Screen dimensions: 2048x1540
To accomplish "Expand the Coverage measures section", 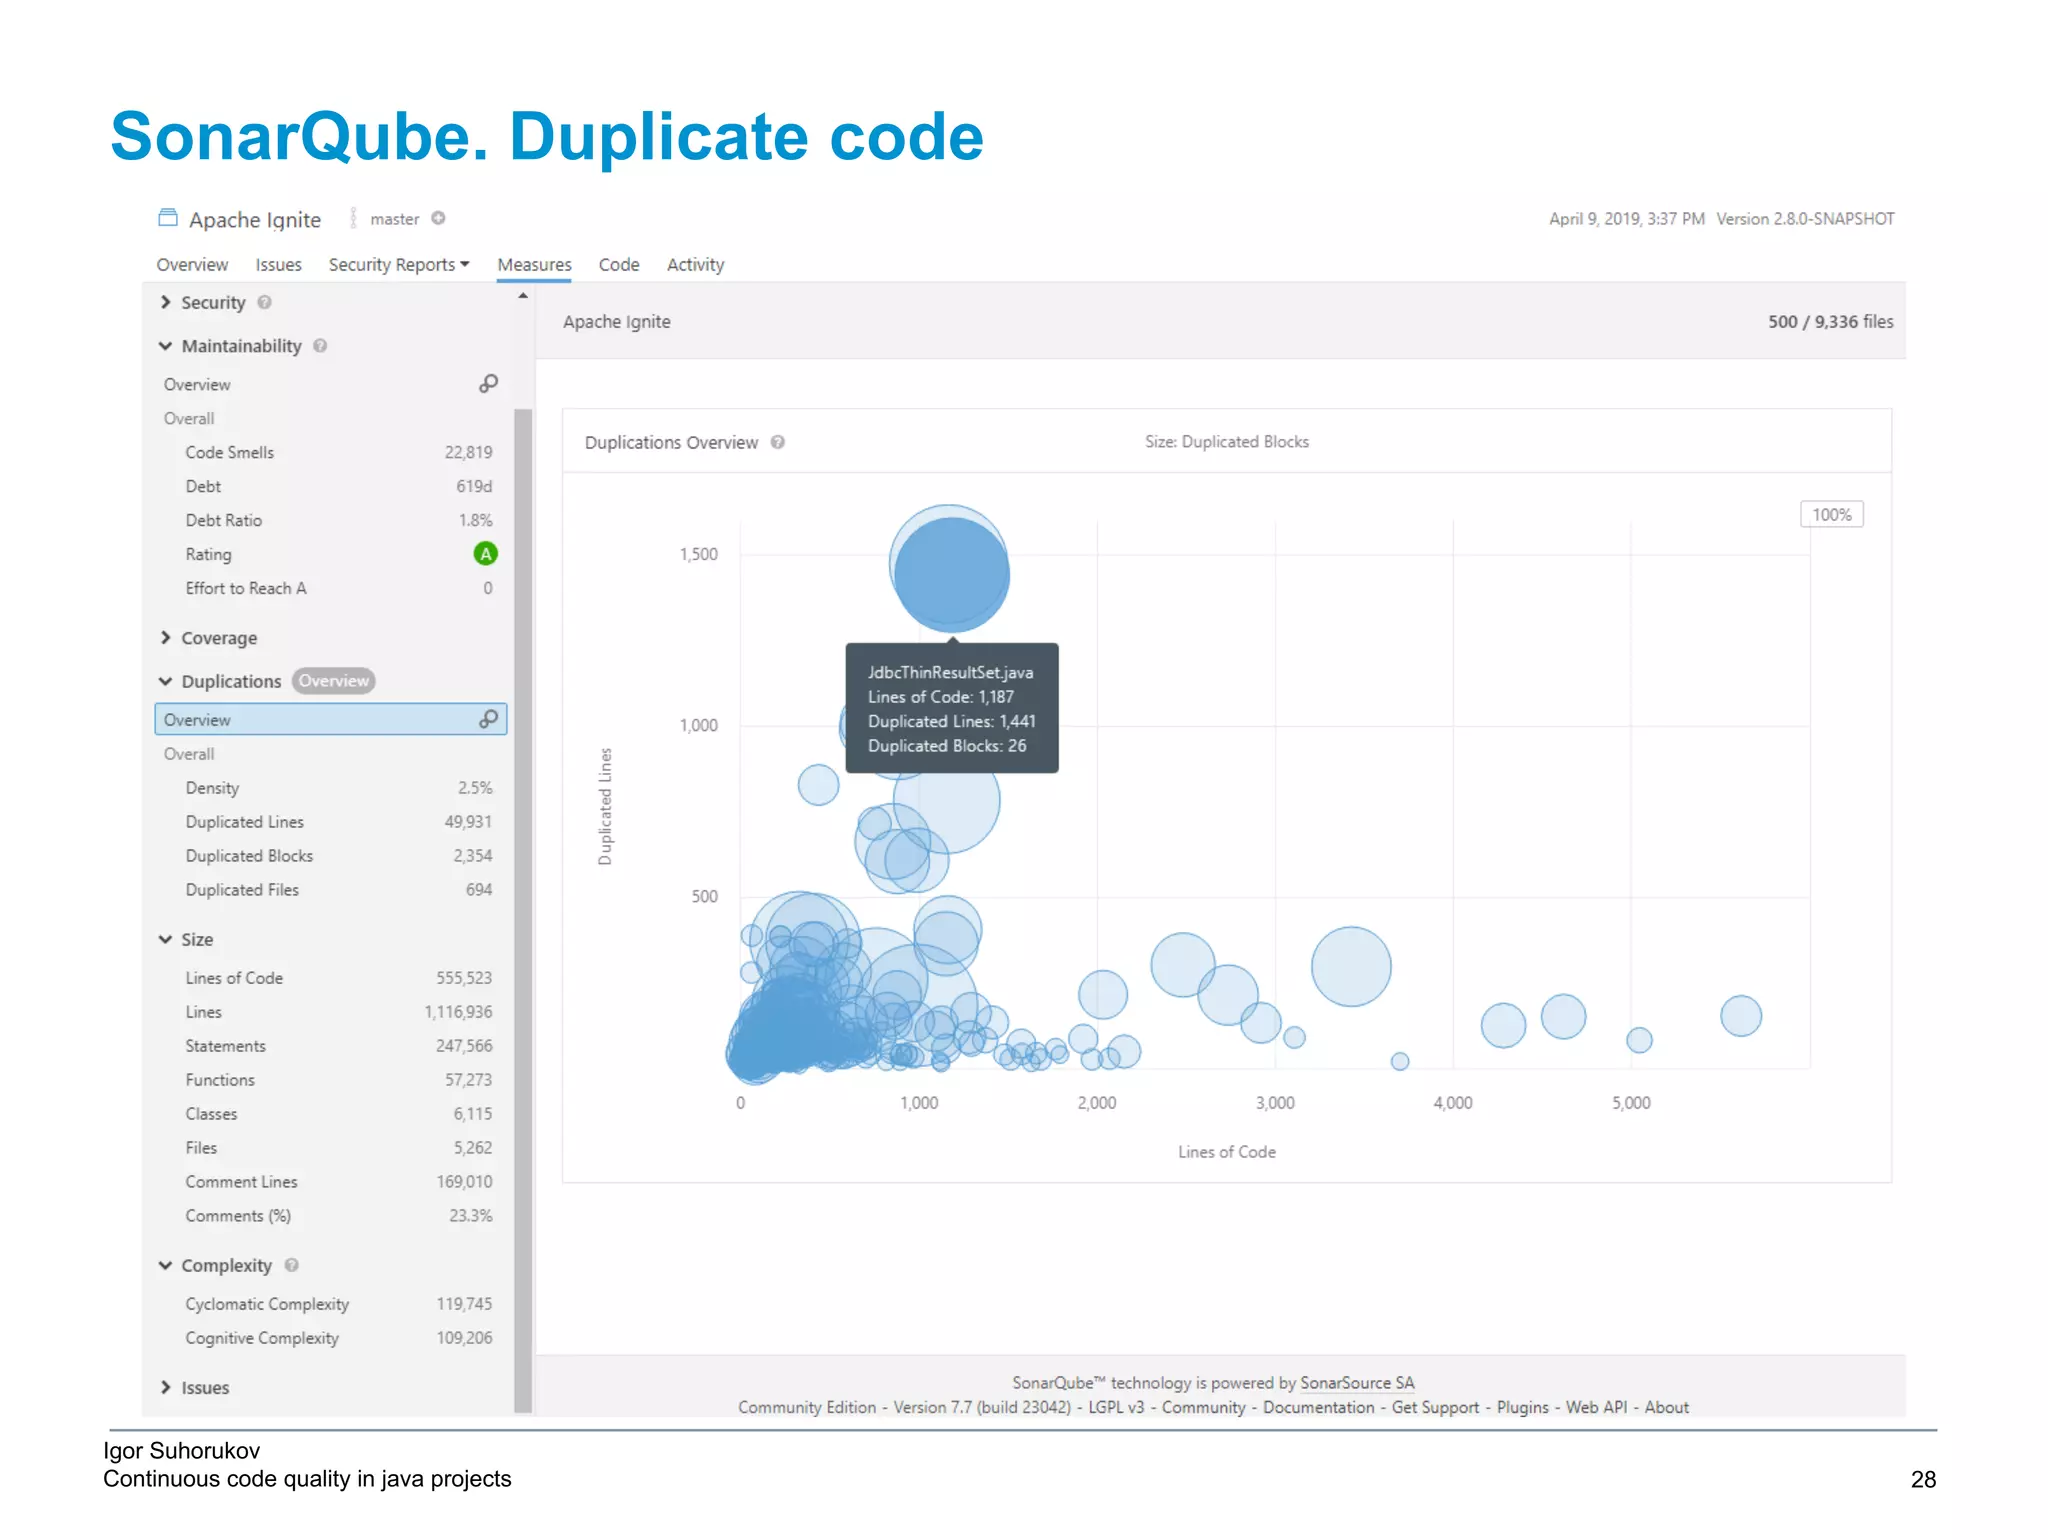I will tap(166, 638).
